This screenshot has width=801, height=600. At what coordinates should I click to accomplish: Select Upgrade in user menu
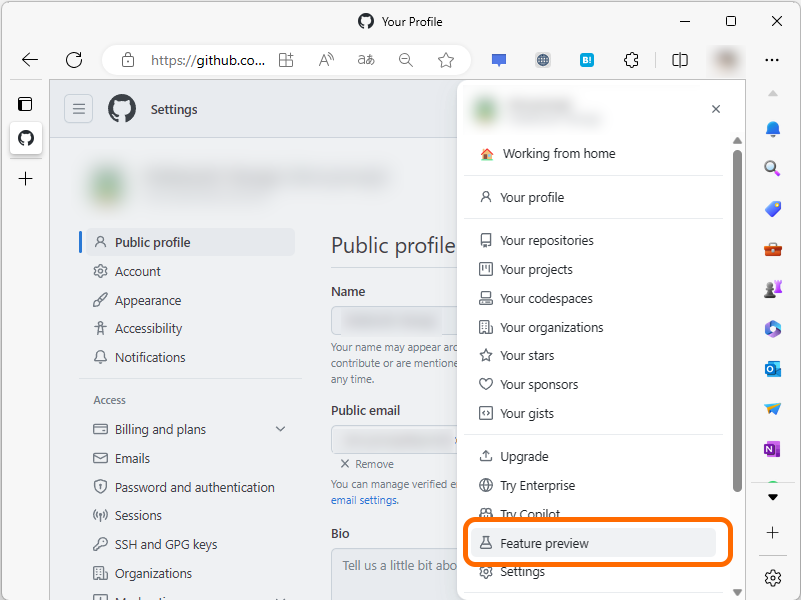(x=594, y=456)
